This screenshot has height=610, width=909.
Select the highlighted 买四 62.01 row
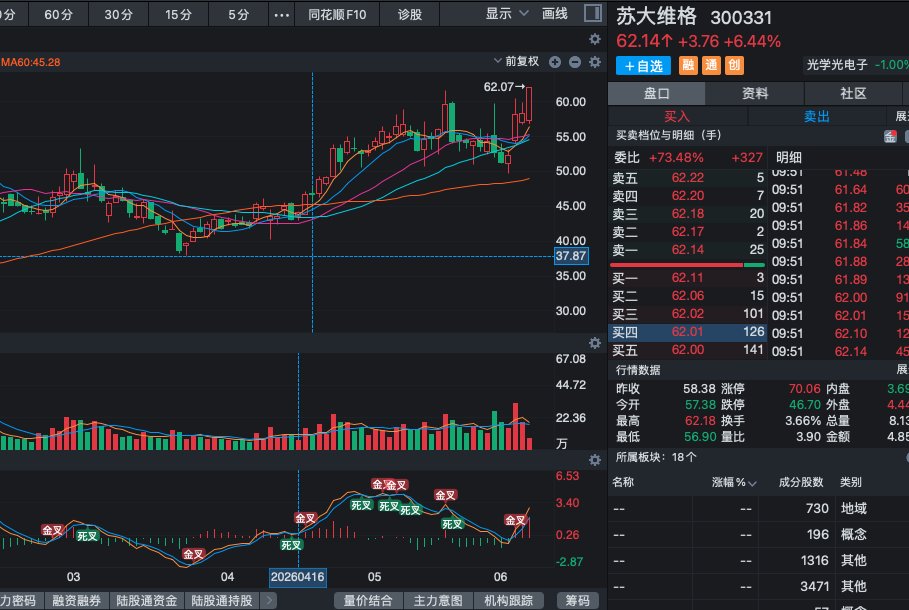pyautogui.click(x=688, y=332)
